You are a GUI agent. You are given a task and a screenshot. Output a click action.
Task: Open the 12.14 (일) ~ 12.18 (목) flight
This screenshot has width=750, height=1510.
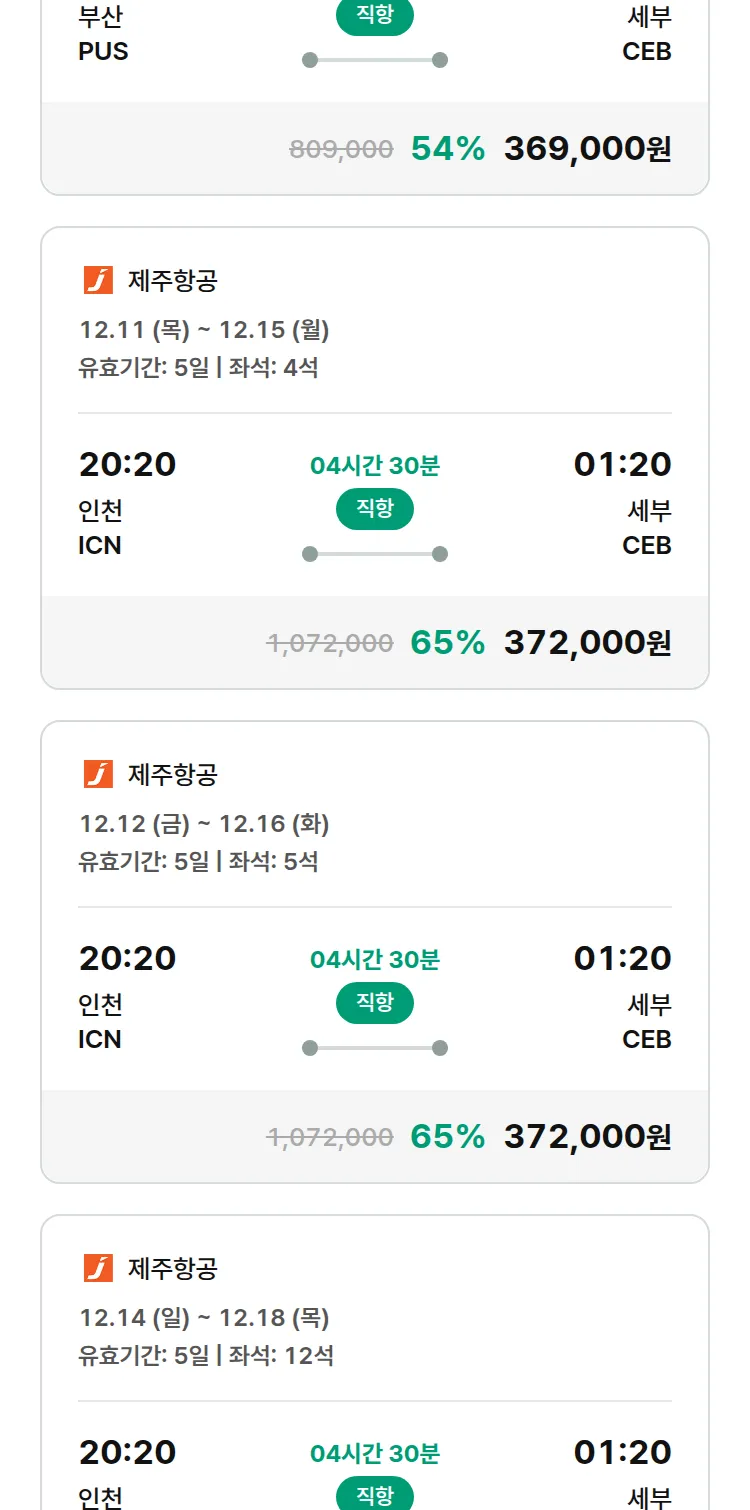(204, 1318)
